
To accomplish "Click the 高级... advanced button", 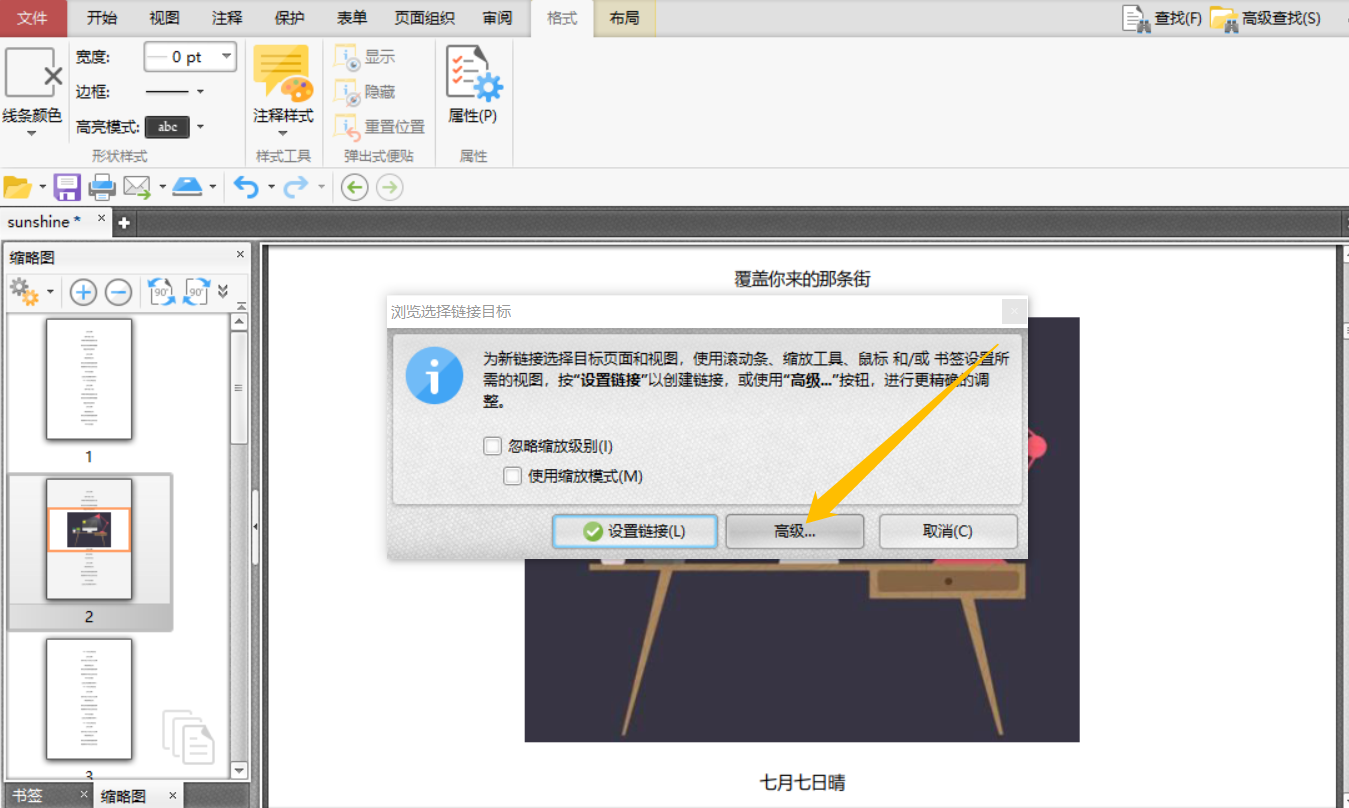I will (x=794, y=531).
